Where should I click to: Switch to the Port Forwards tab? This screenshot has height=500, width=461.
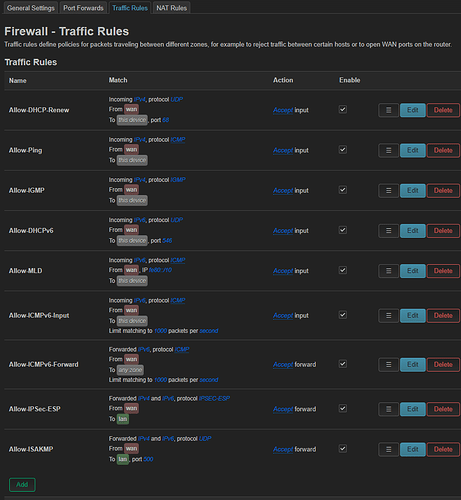point(83,8)
